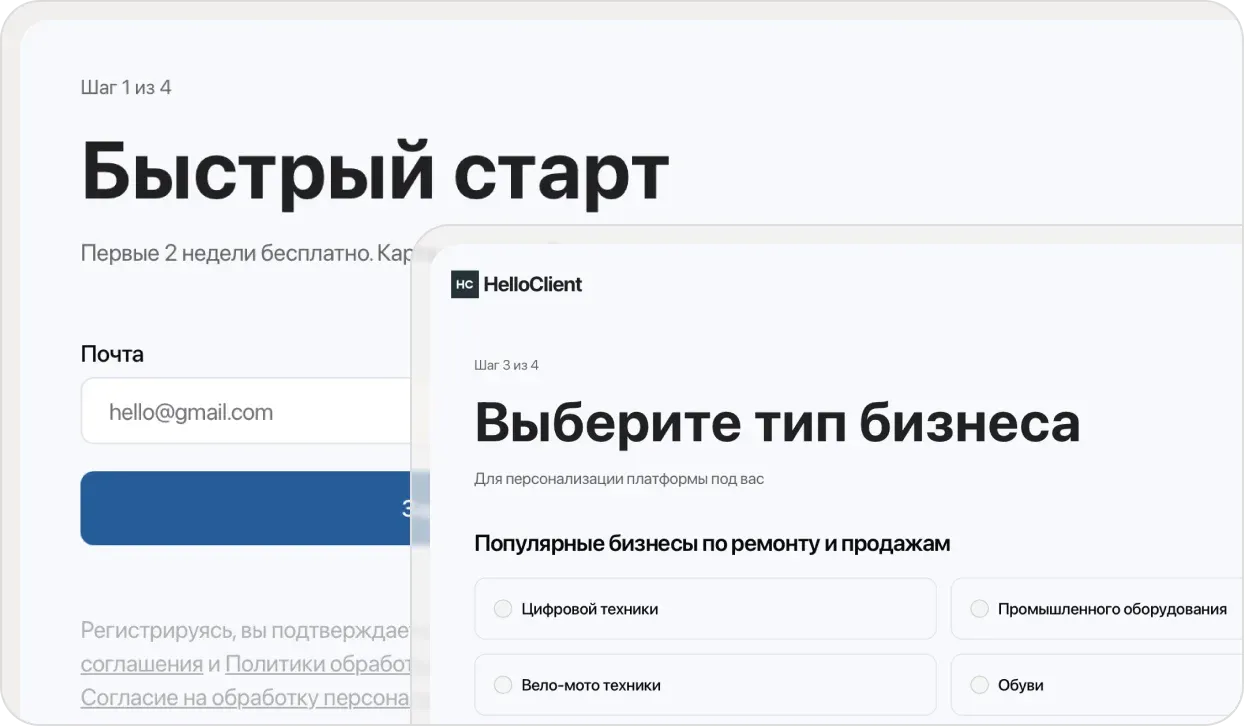The width and height of the screenshot is (1244, 726).
Task: Open the "соглашения" link
Action: pos(140,663)
